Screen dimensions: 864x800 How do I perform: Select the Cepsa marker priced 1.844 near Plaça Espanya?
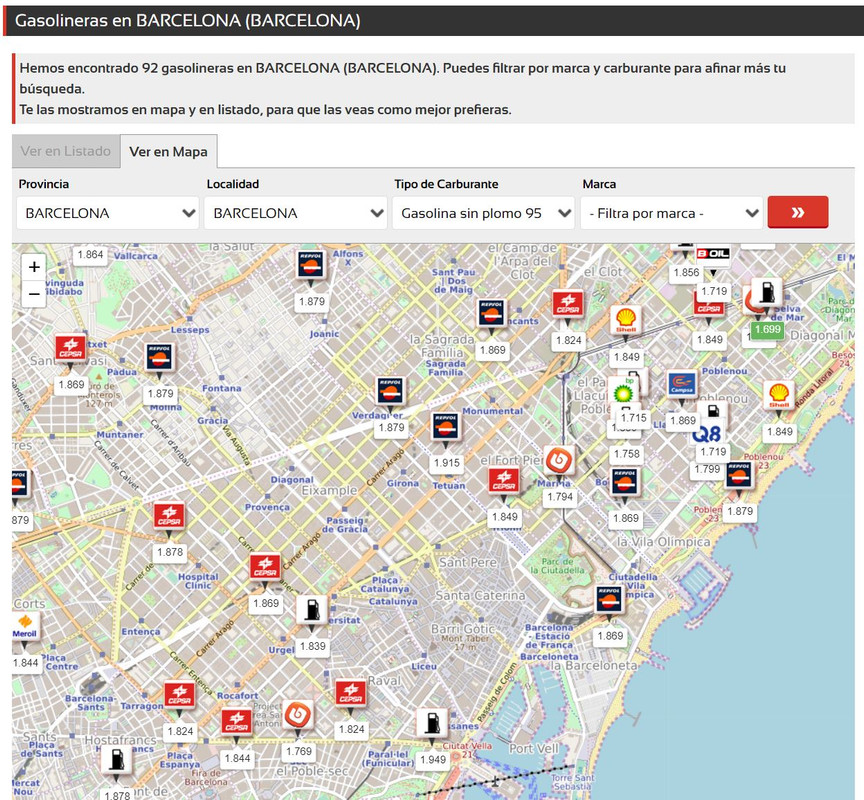[236, 722]
